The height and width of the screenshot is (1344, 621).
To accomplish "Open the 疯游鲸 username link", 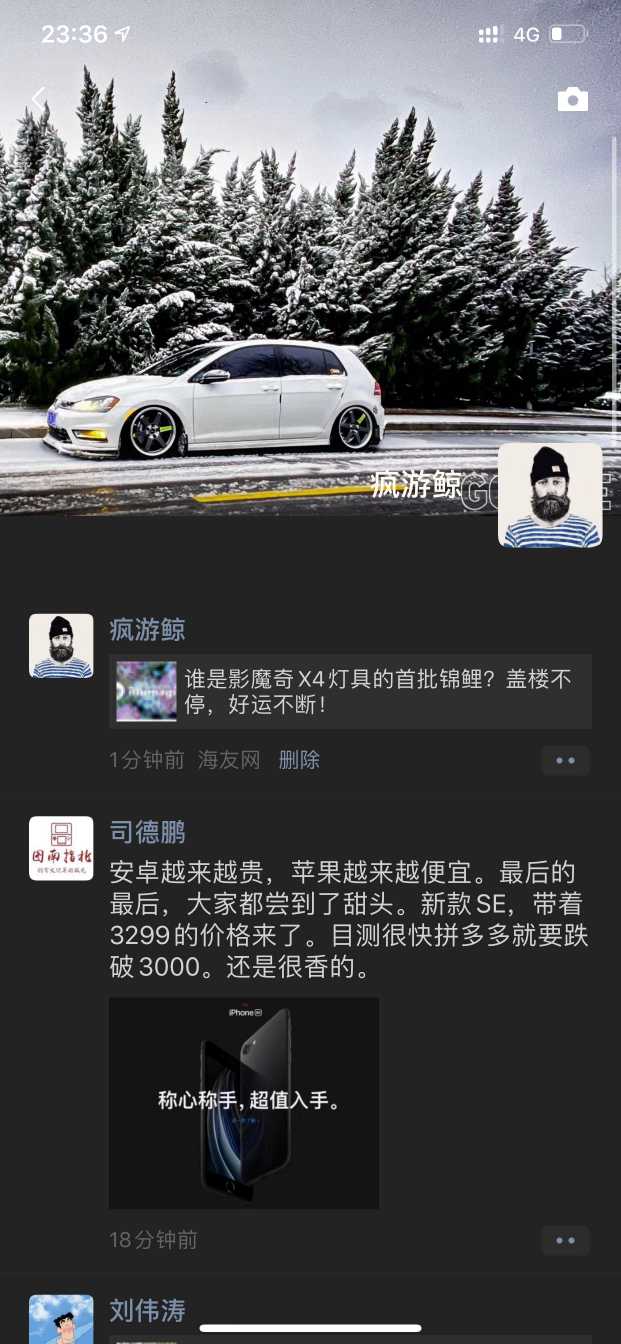I will (147, 630).
